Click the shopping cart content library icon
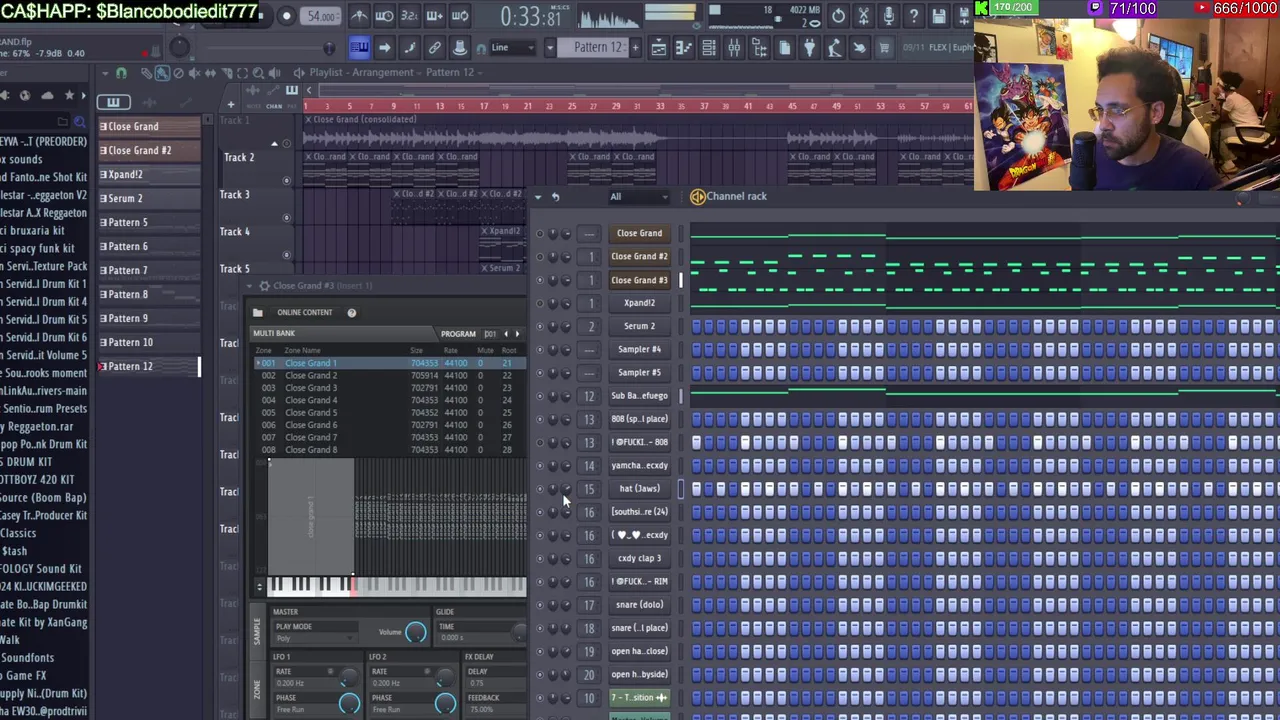This screenshot has width=1280, height=720. click(884, 47)
